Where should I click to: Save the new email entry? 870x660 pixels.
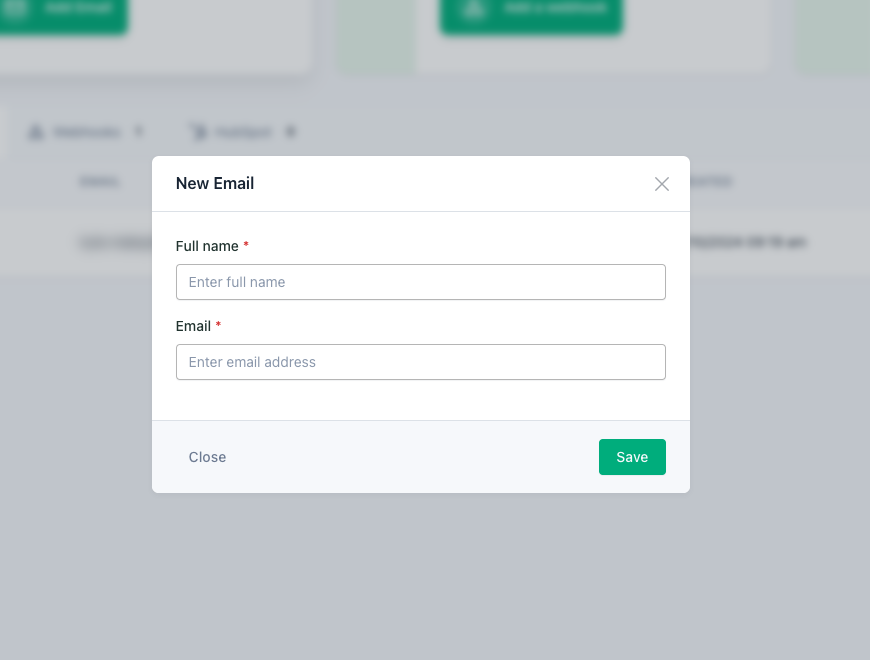pyautogui.click(x=632, y=457)
